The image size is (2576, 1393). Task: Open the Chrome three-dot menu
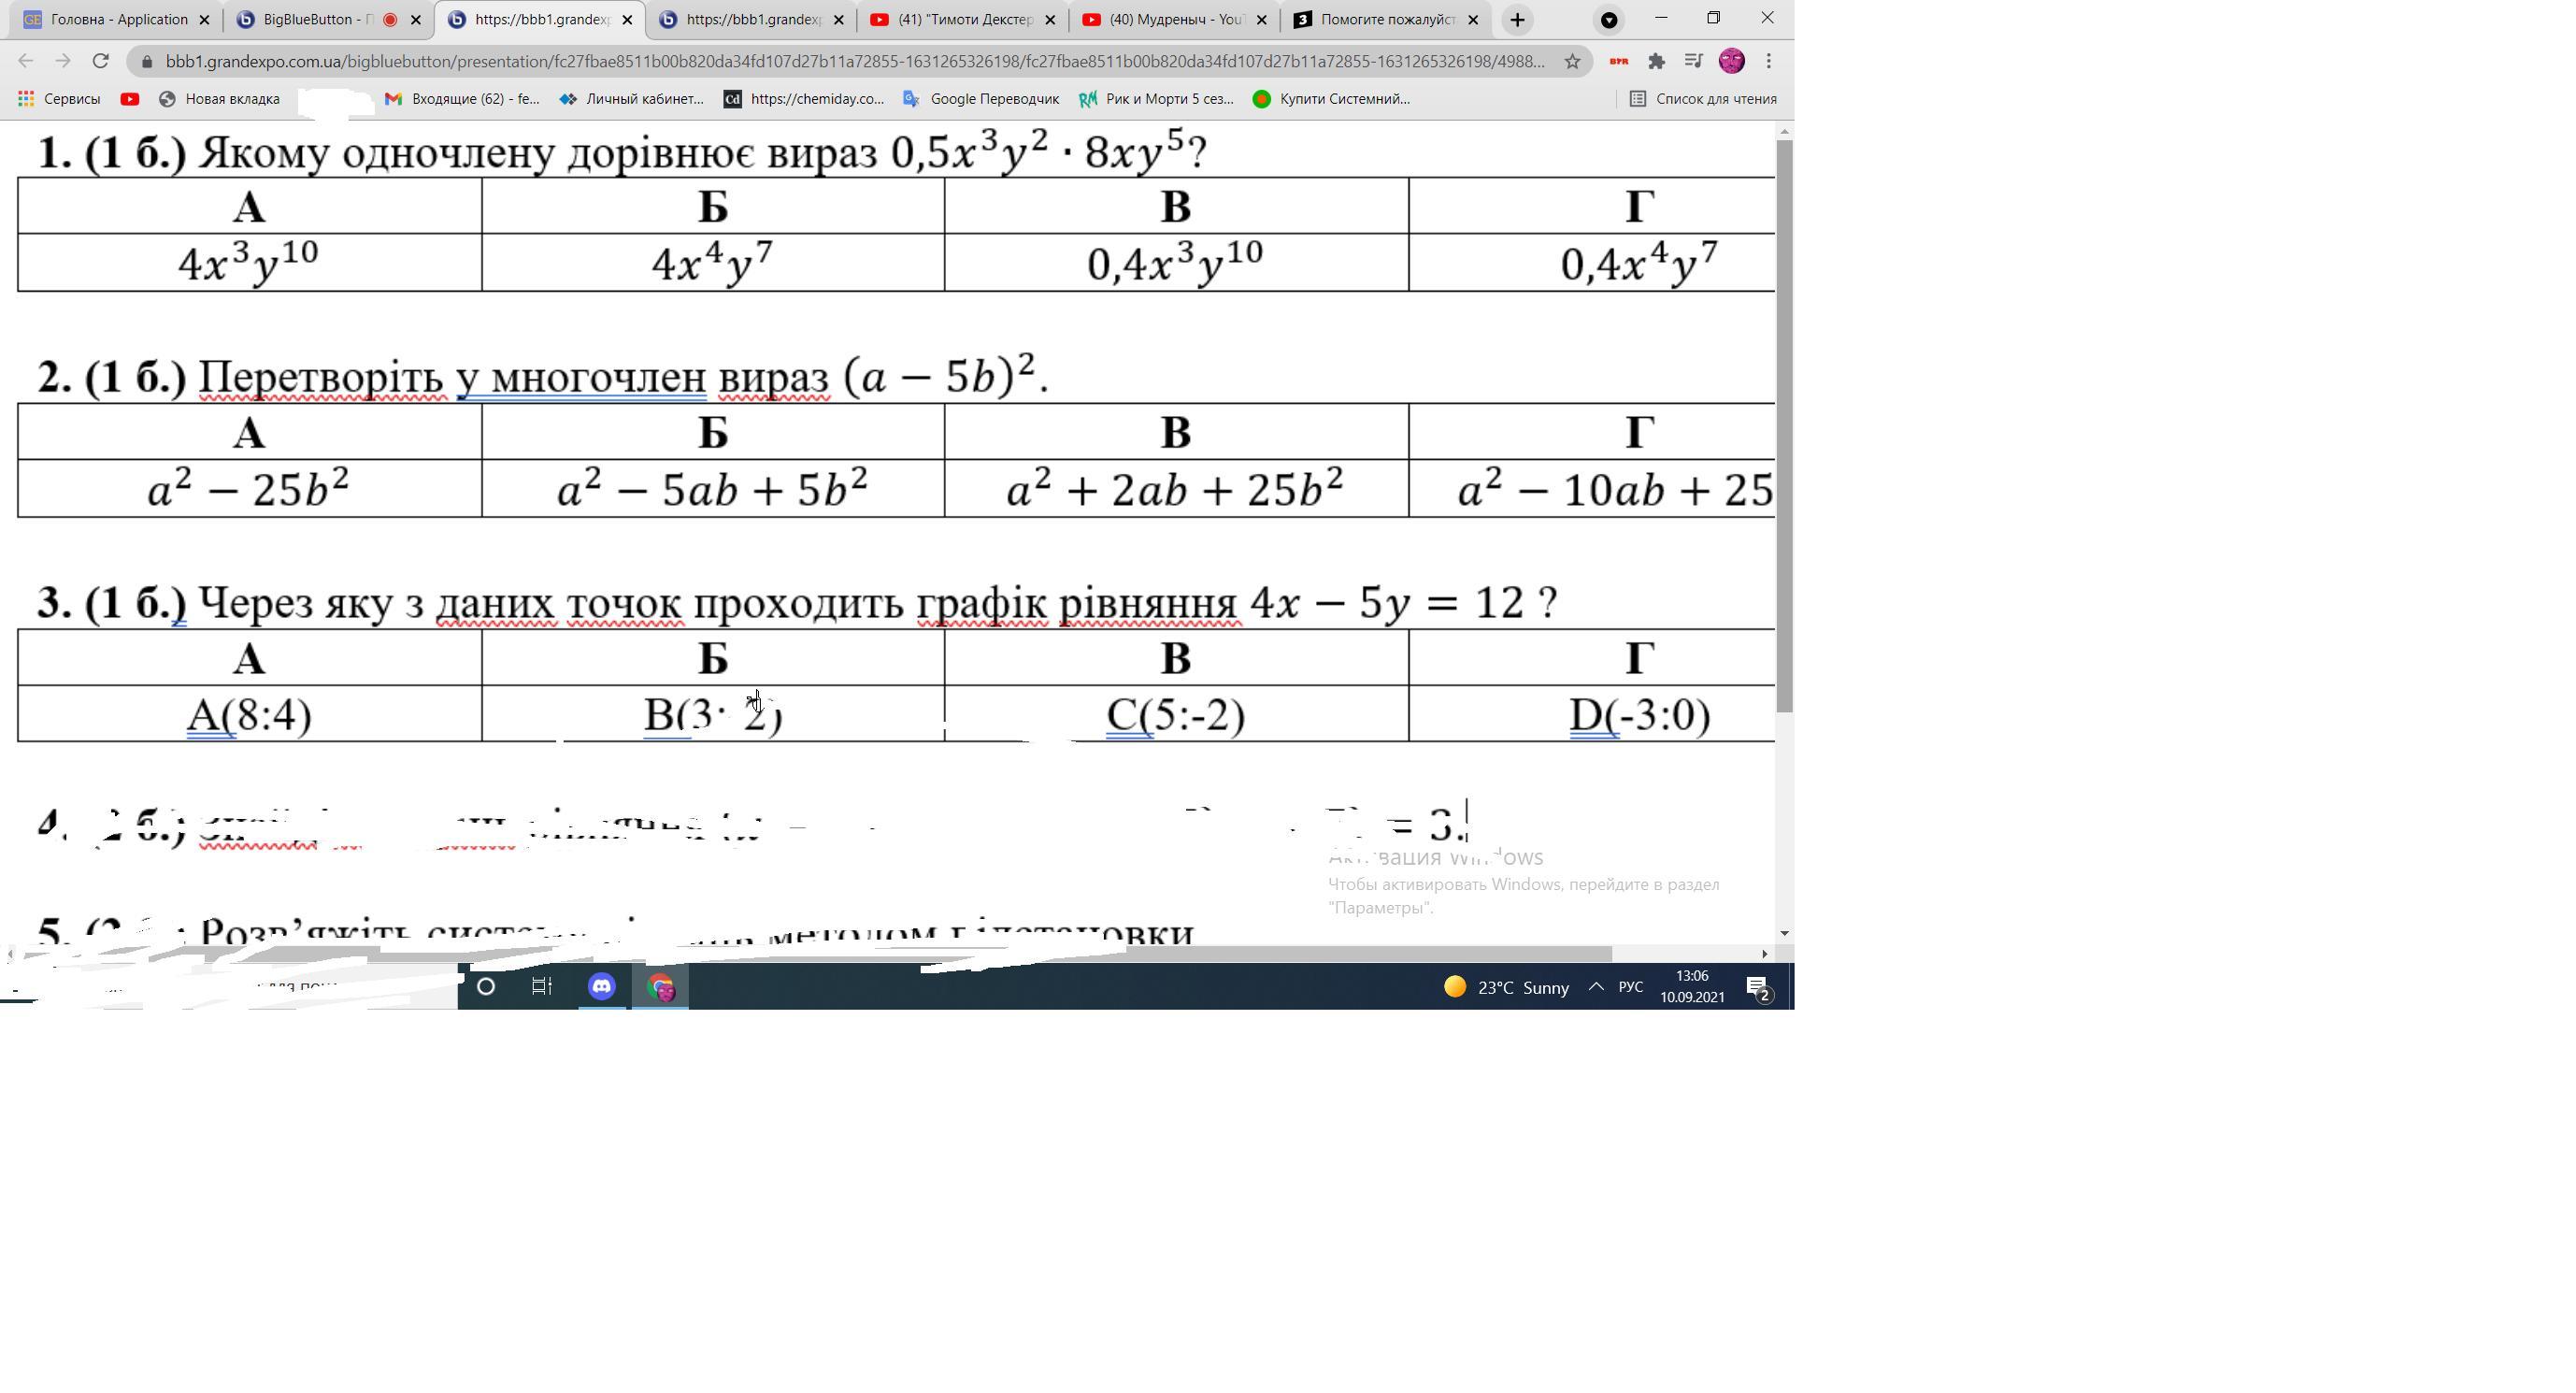1769,61
